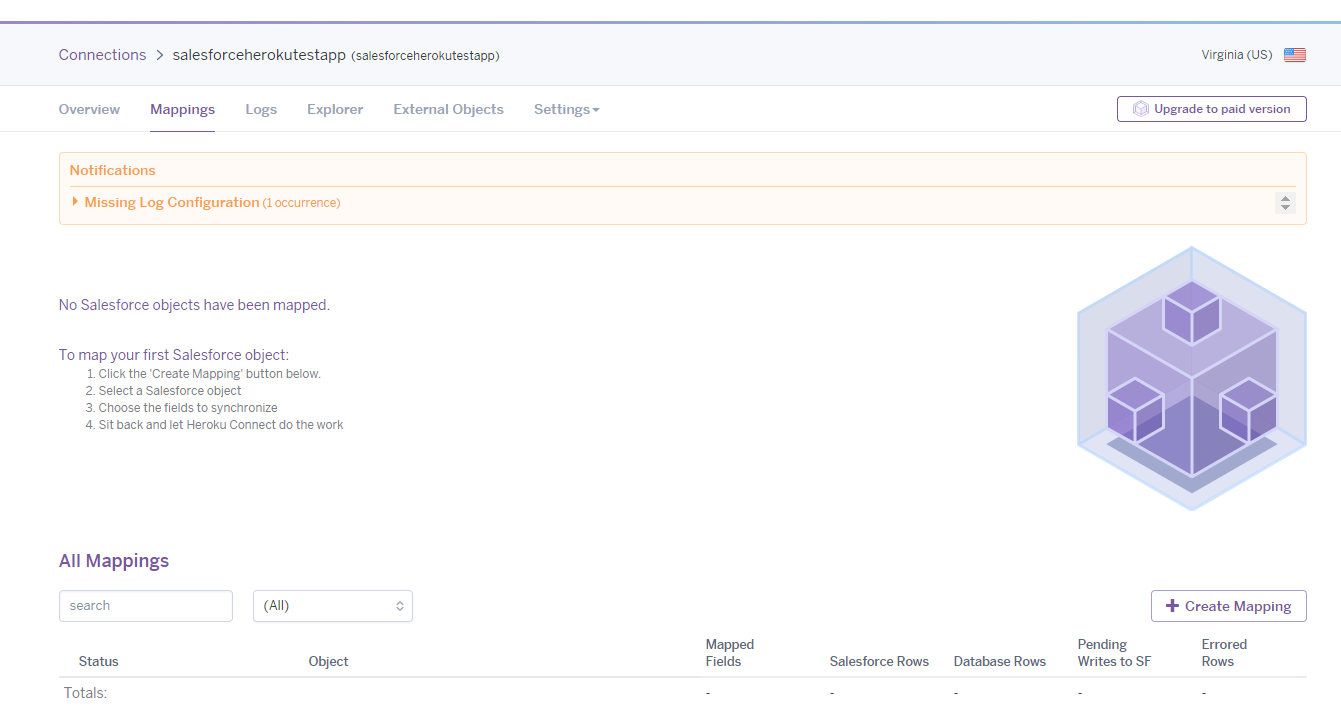Click Upgrade to paid version button
The height and width of the screenshot is (716, 1341).
[x=1211, y=109]
